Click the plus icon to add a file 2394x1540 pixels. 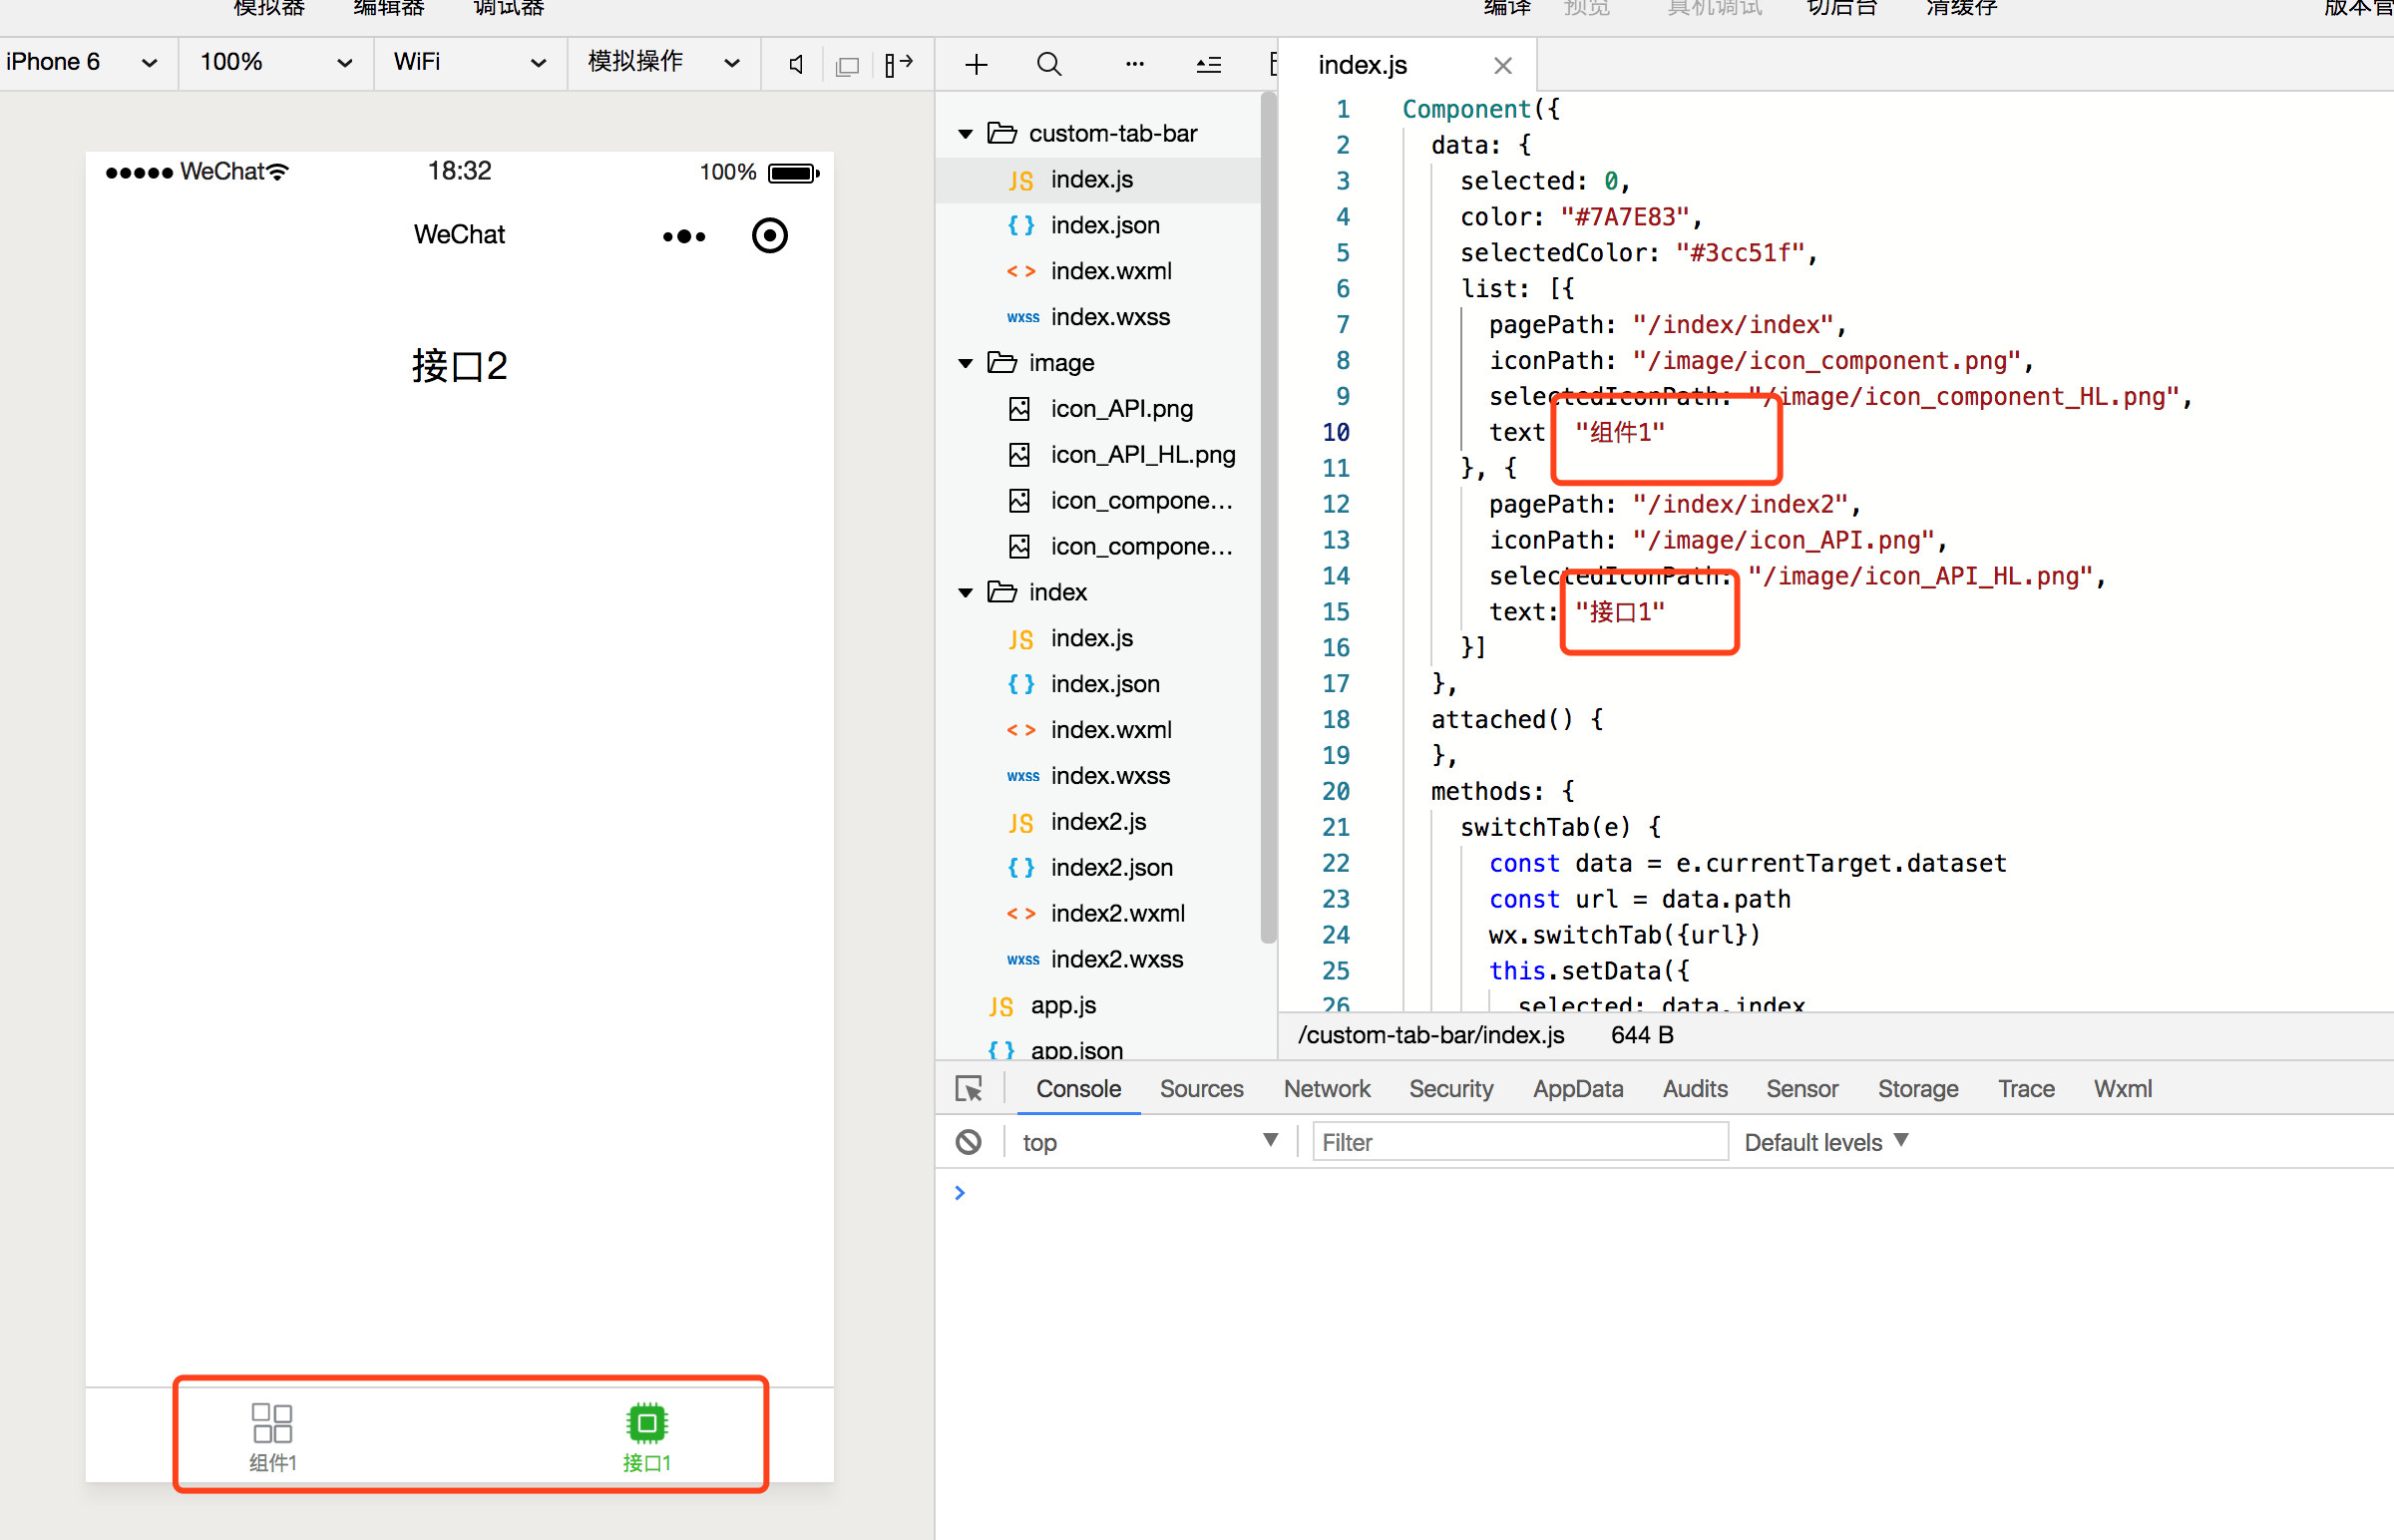pos(976,65)
